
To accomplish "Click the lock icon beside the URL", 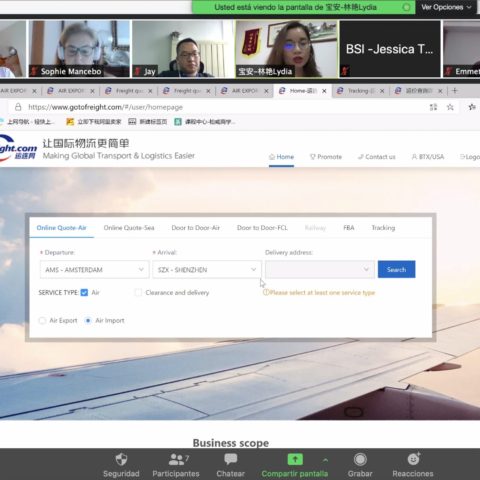I will pyautogui.click(x=18, y=107).
